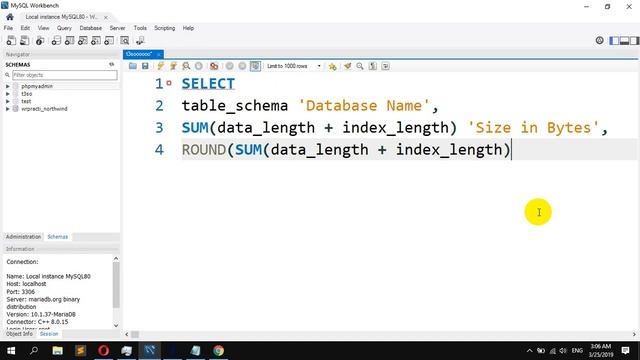The width and height of the screenshot is (640, 360).
Task: Place cursor on SELECT keyword line
Action: 208,84
